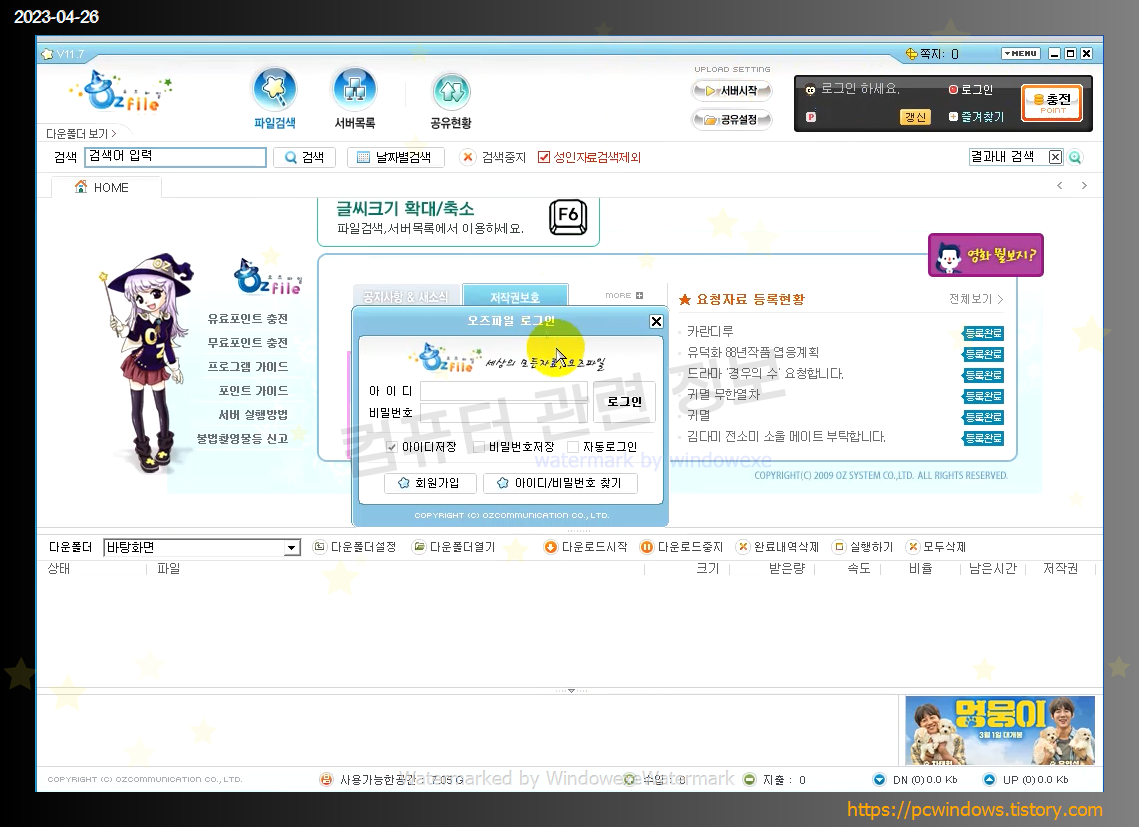The image size is (1139, 827).
Task: Toggle the 아이디저장 checkbox
Action: pos(392,447)
